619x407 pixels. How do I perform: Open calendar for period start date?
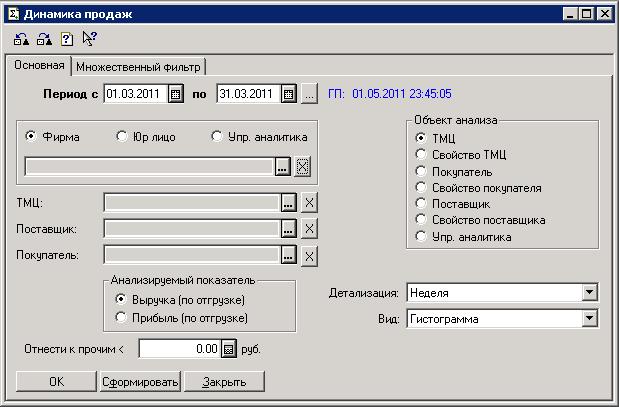tap(176, 94)
